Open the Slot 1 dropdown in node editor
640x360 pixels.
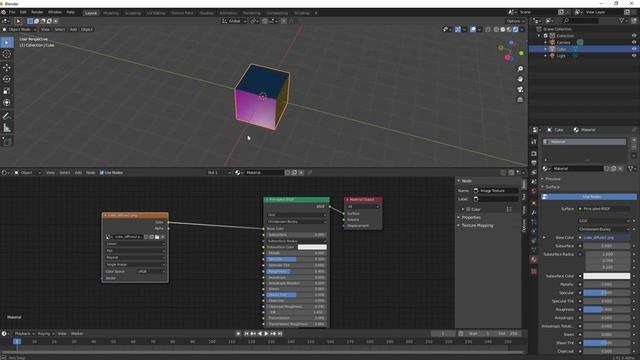tap(219, 173)
